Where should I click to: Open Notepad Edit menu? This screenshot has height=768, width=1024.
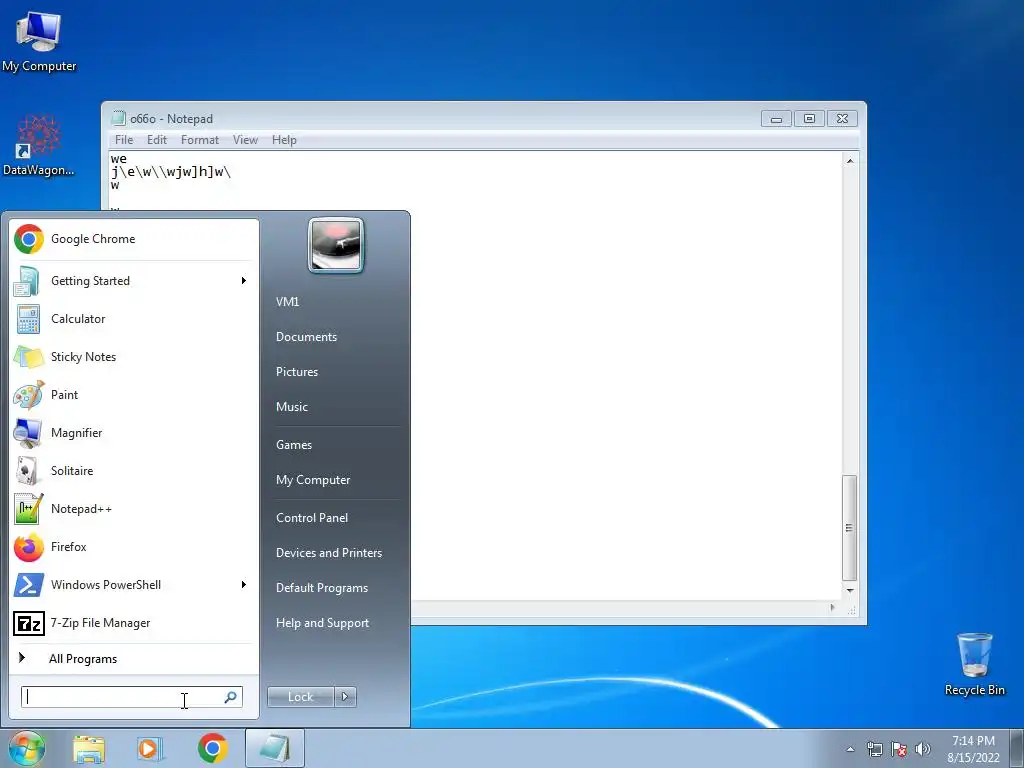pyautogui.click(x=157, y=140)
